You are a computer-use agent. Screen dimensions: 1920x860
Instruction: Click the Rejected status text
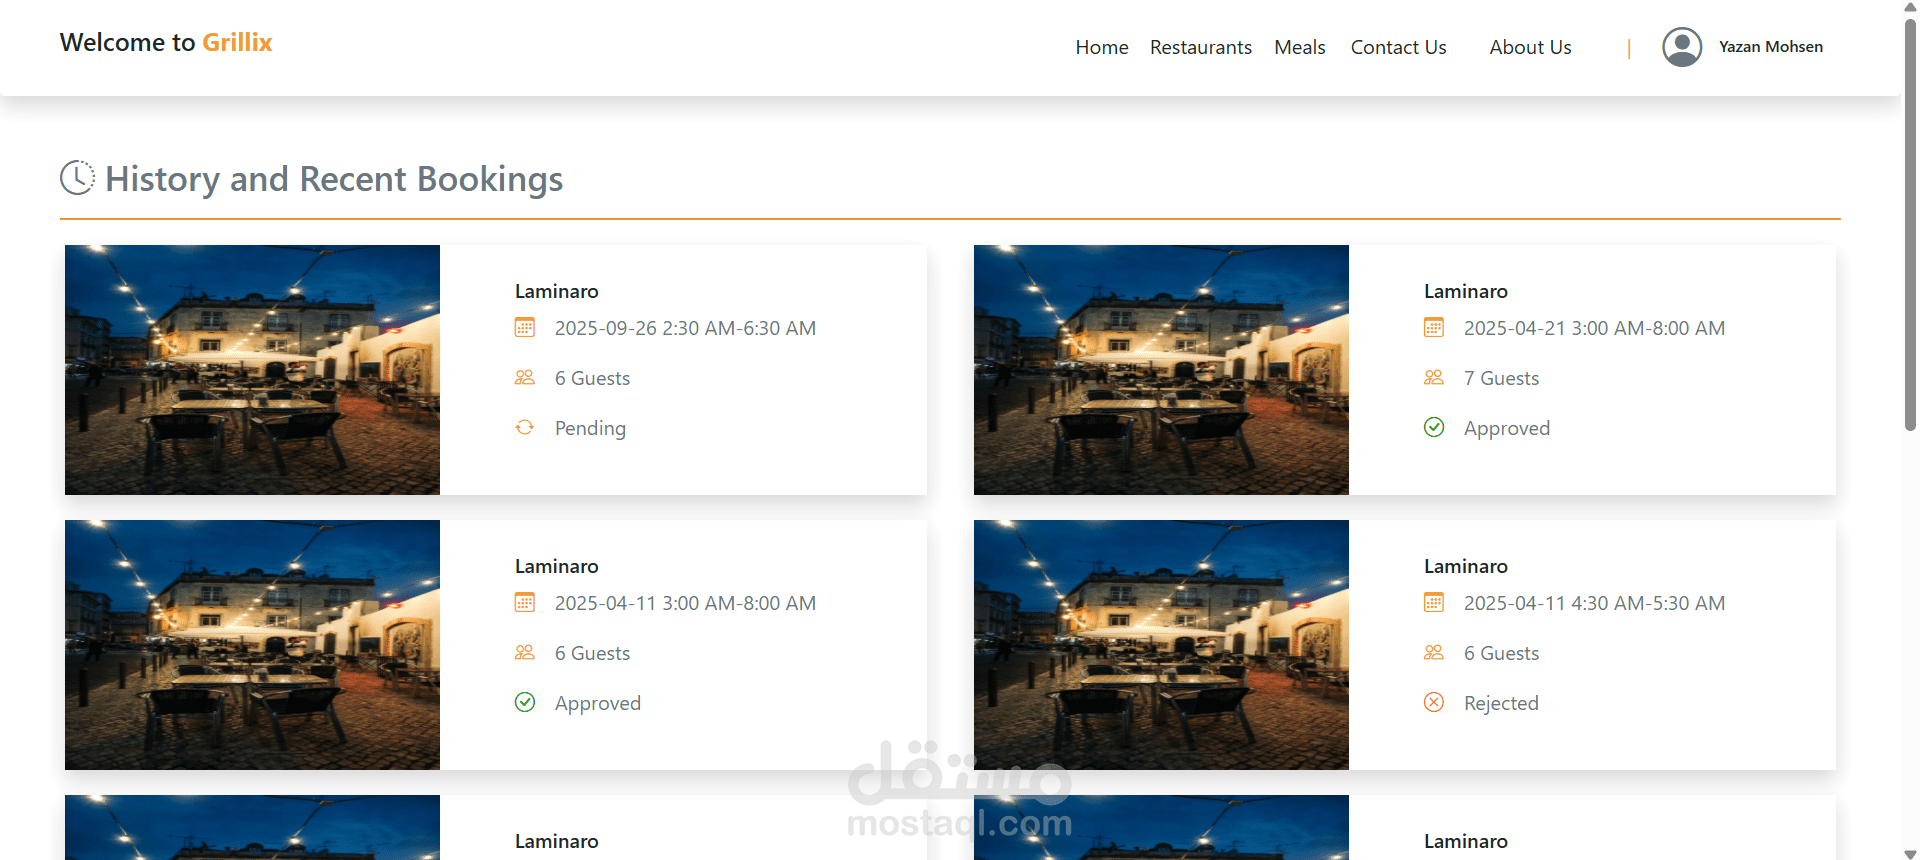click(x=1501, y=703)
